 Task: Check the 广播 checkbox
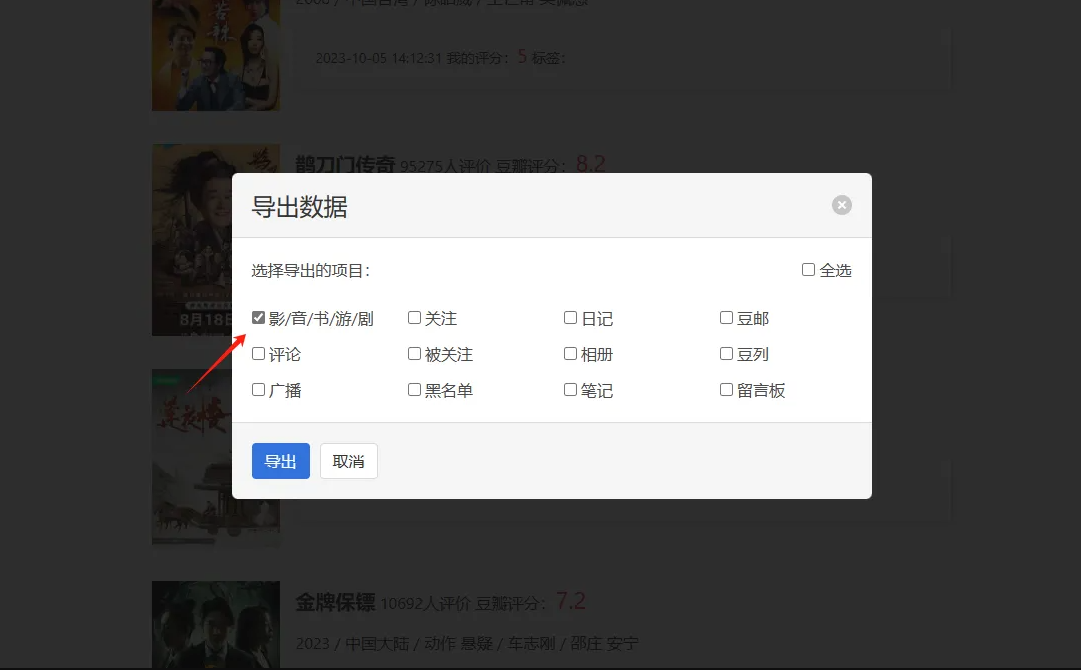click(x=259, y=390)
